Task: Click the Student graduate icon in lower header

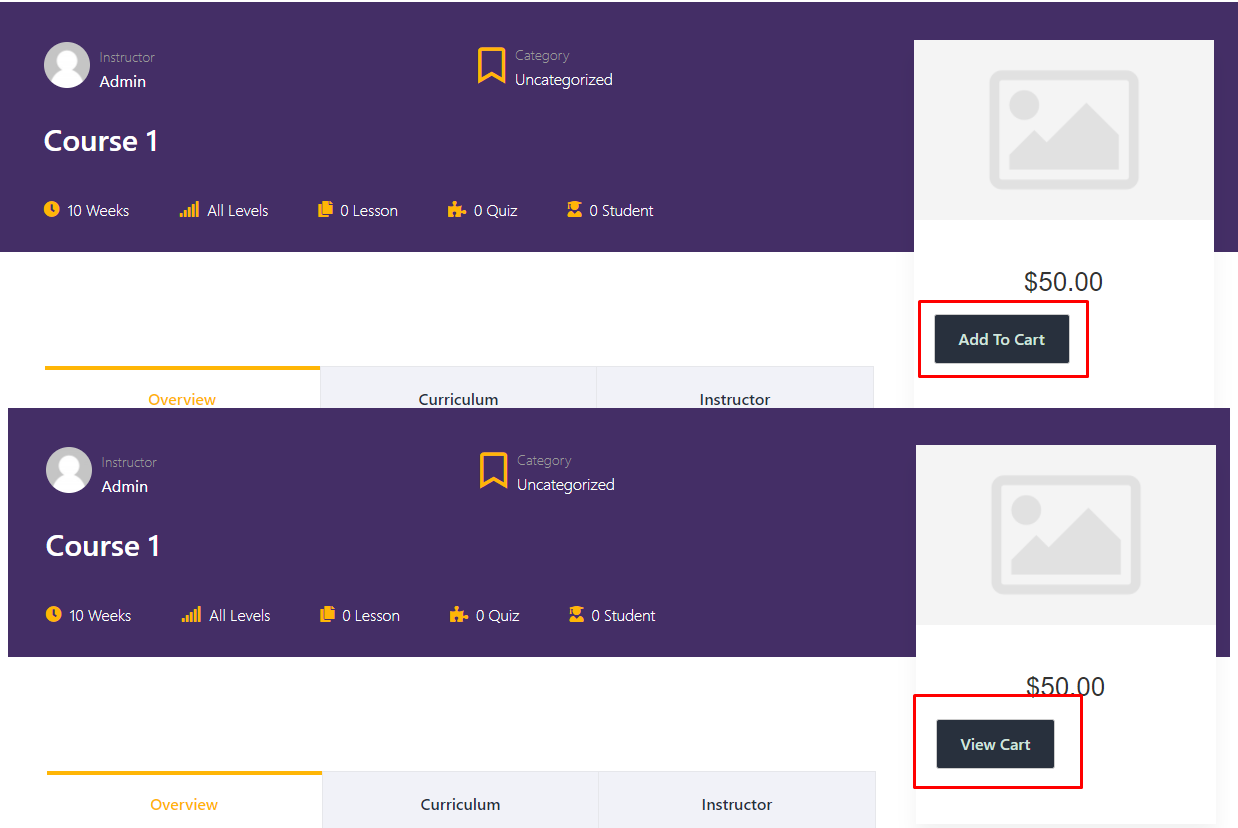Action: click(x=576, y=615)
